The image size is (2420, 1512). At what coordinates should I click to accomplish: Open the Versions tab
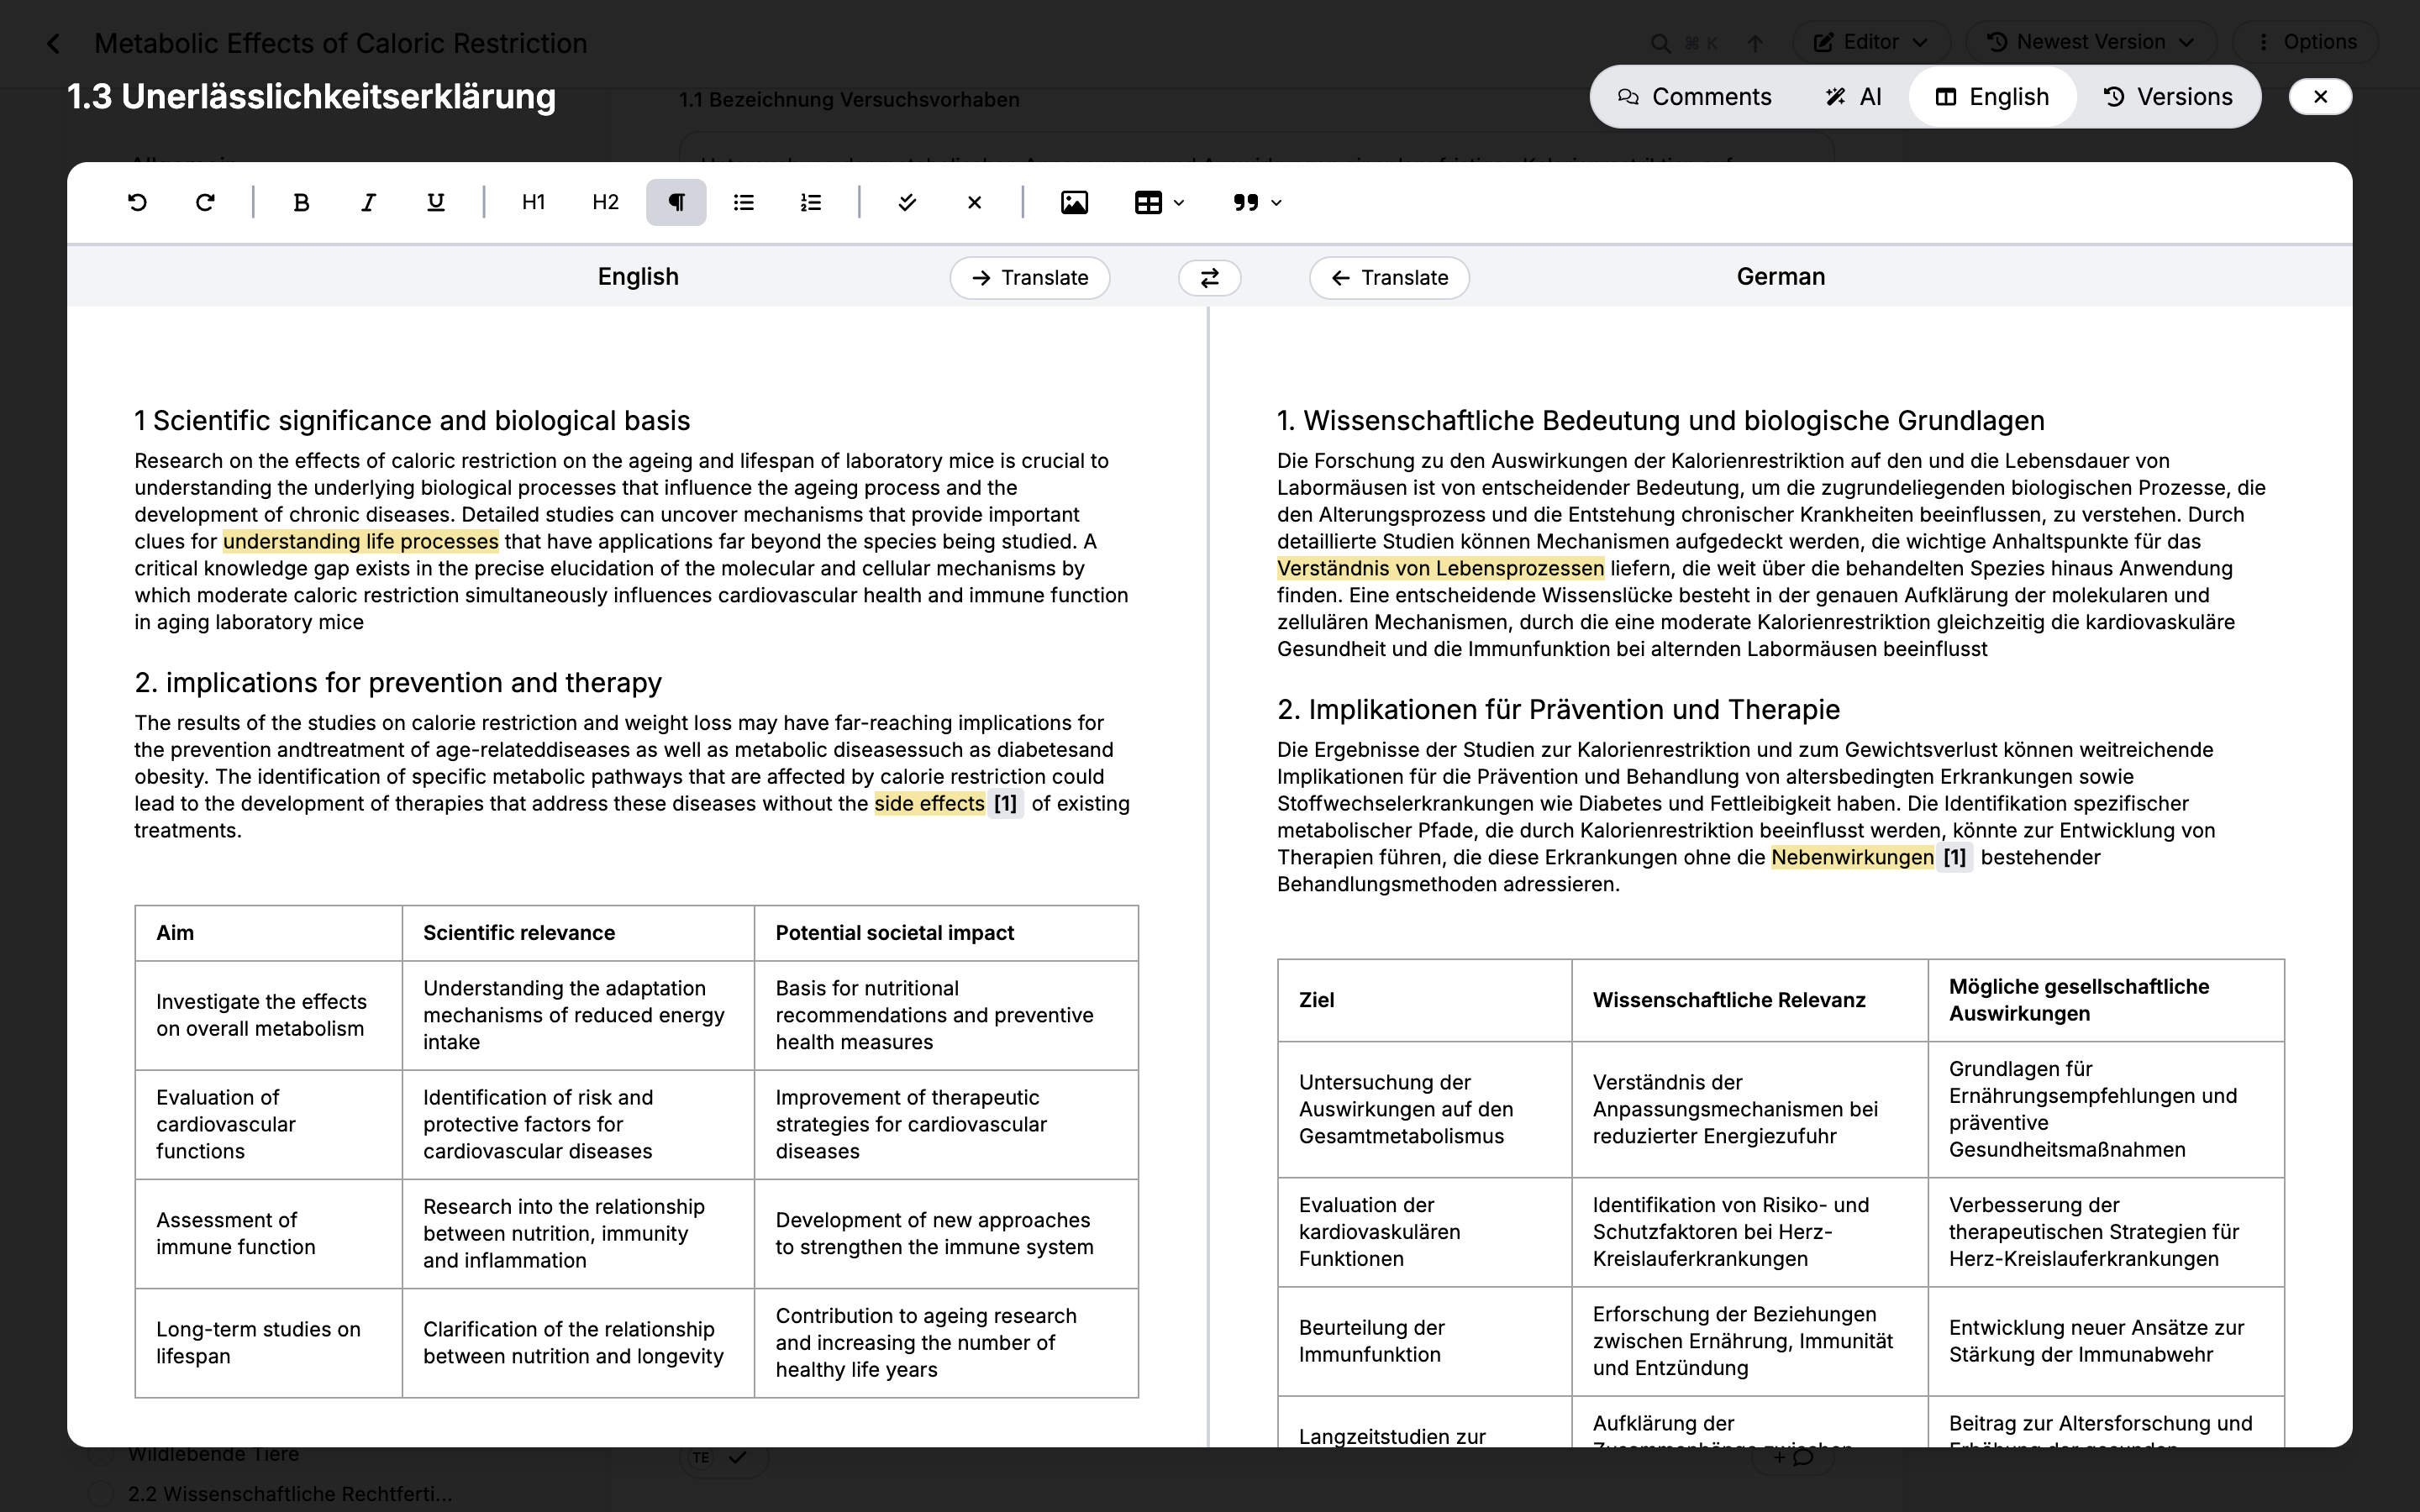click(x=2168, y=97)
